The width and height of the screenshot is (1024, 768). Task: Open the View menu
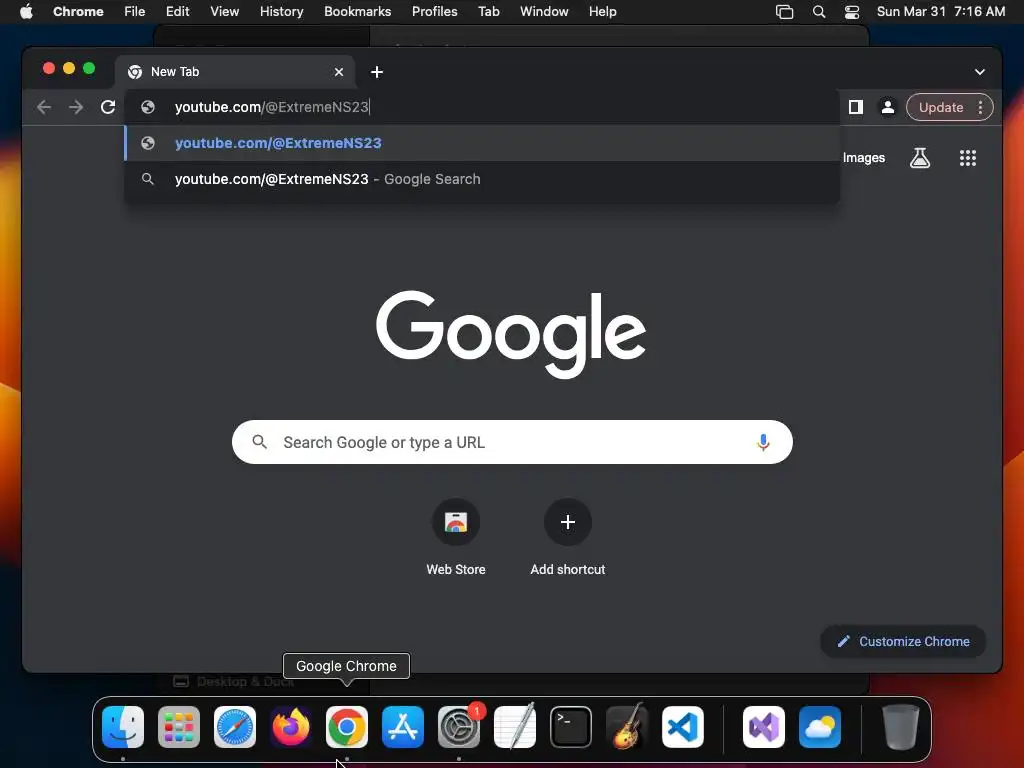click(x=225, y=12)
